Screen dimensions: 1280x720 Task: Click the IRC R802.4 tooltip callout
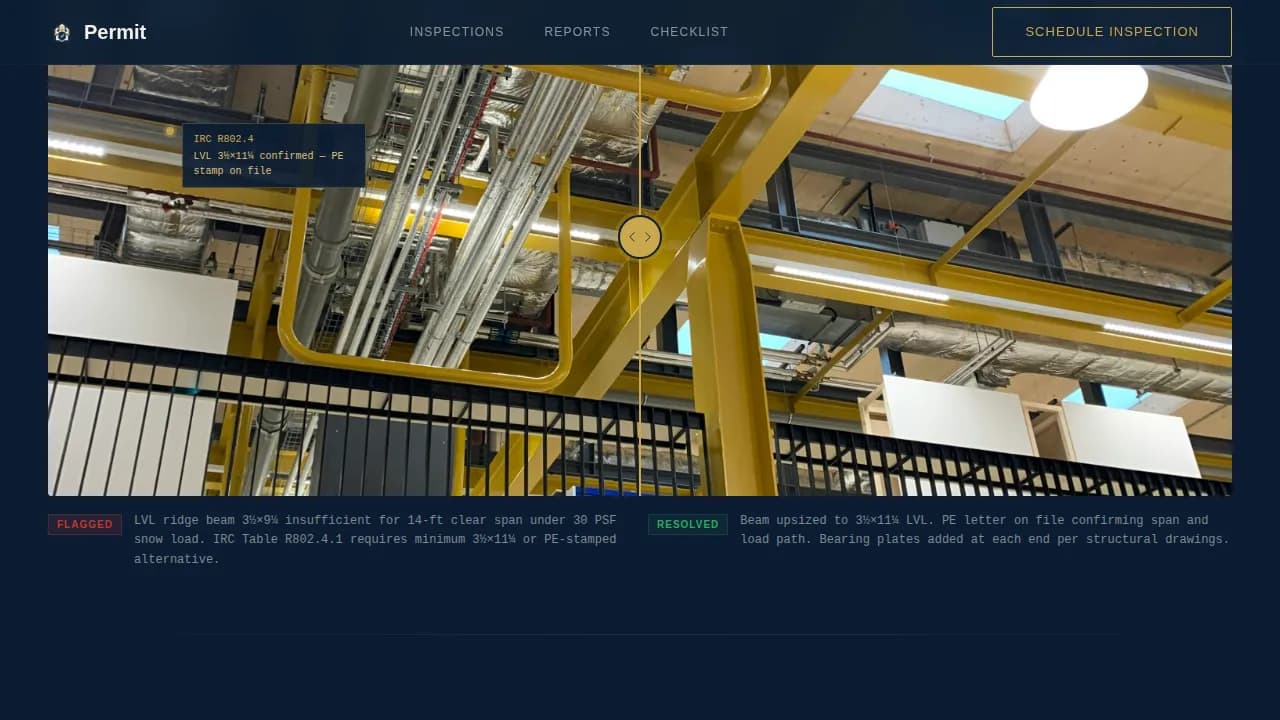(272, 155)
